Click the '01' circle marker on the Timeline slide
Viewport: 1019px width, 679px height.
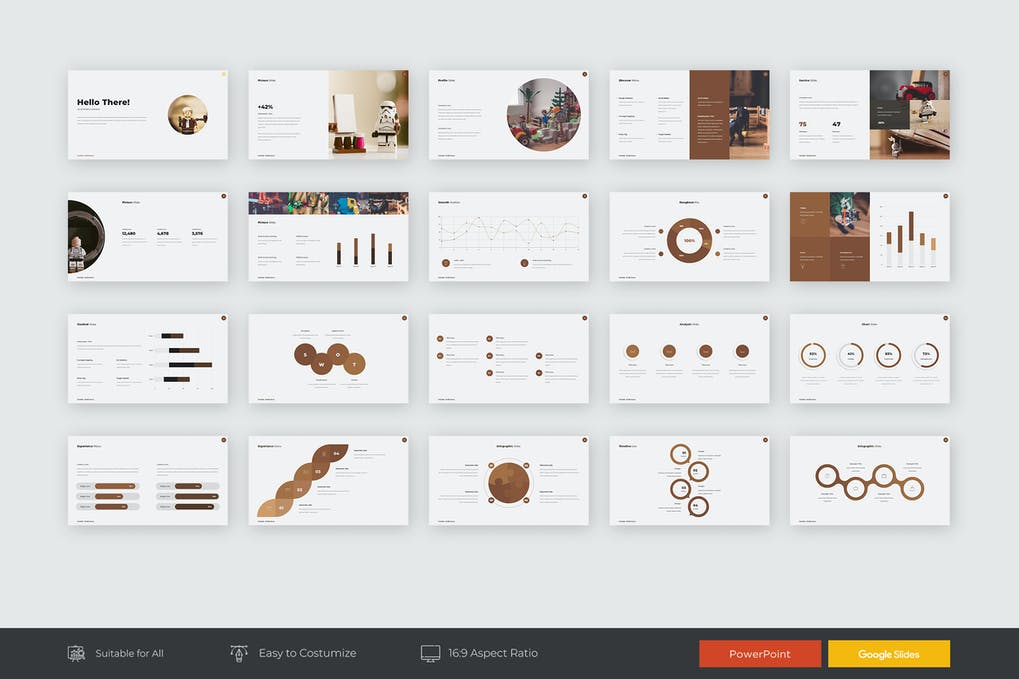[x=682, y=454]
